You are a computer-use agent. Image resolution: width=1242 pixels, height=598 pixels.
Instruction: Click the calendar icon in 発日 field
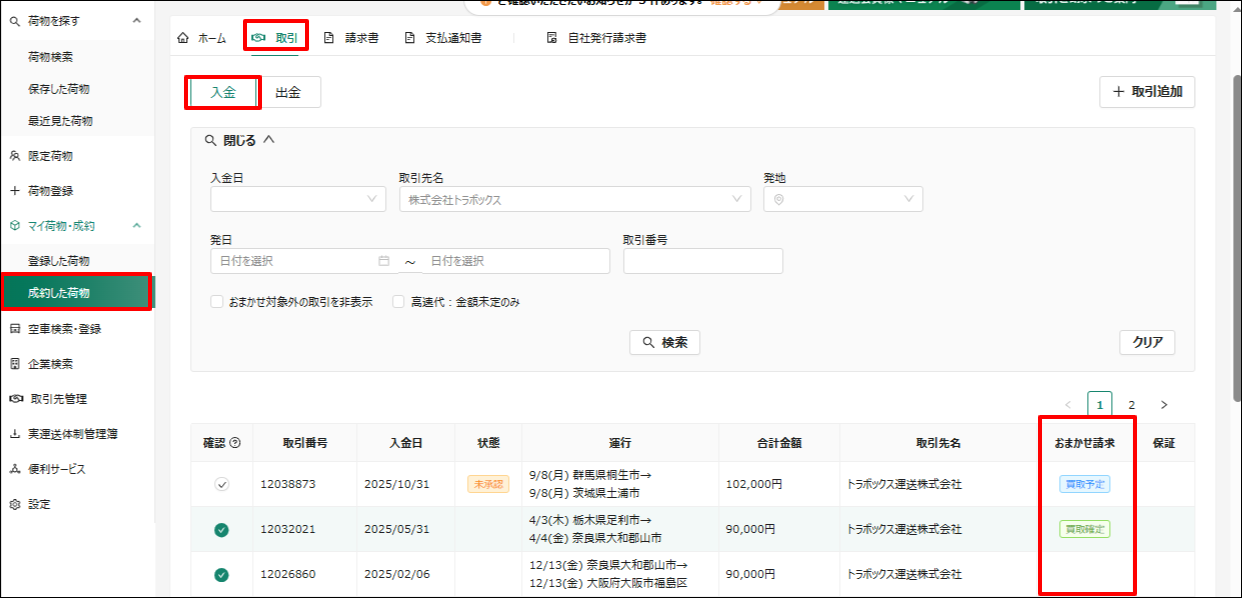point(384,261)
